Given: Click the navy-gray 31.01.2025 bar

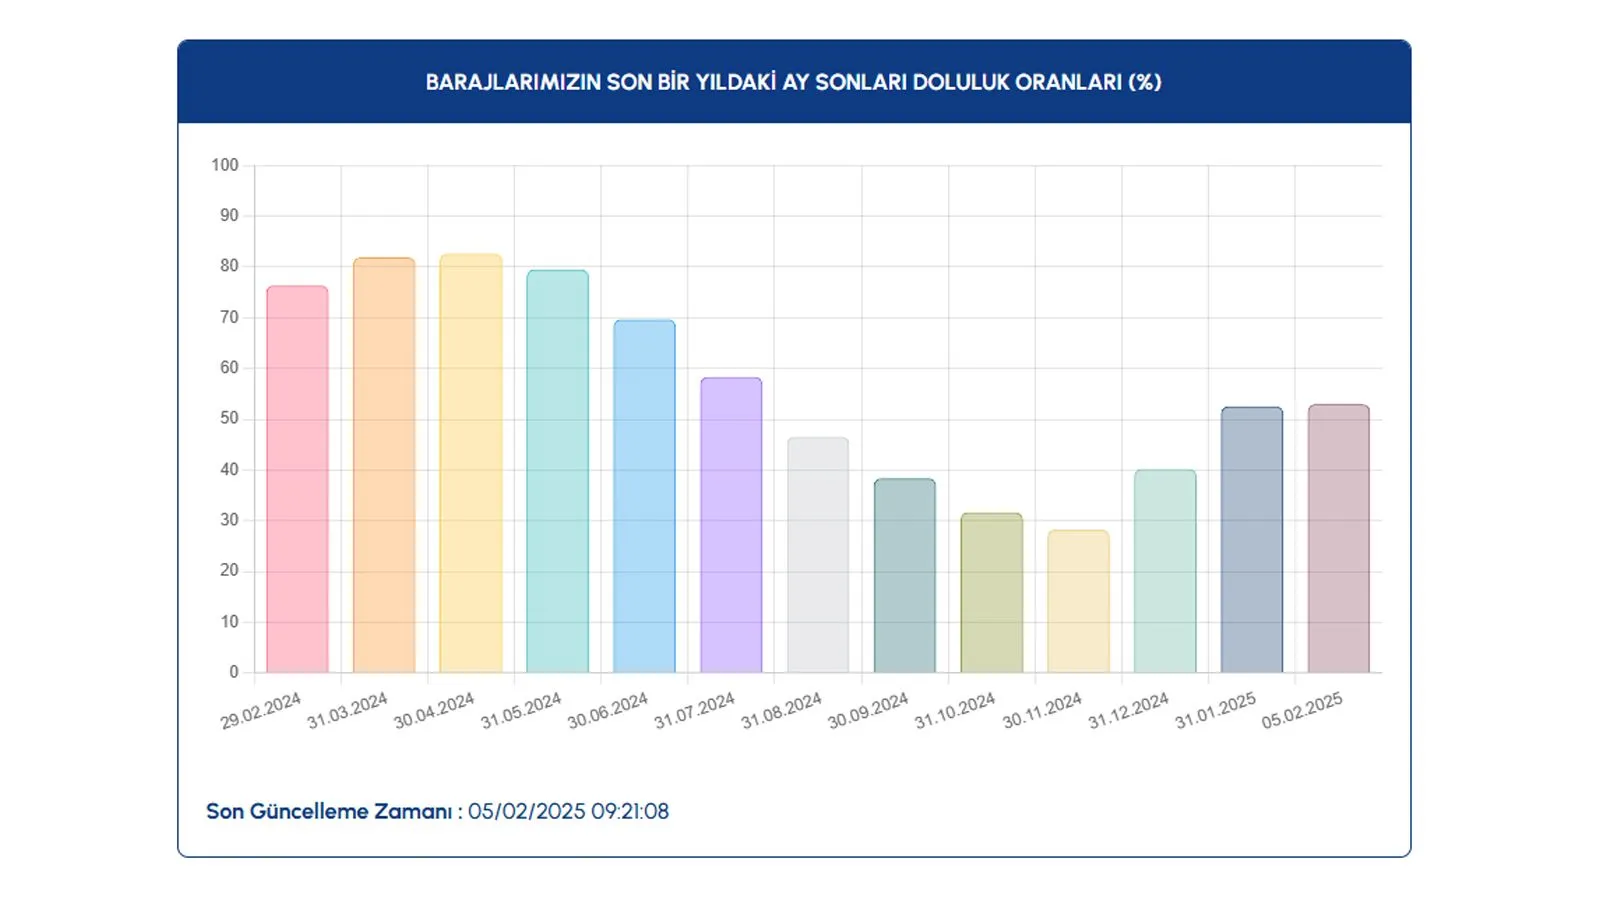Looking at the screenshot, I should coord(1252,540).
